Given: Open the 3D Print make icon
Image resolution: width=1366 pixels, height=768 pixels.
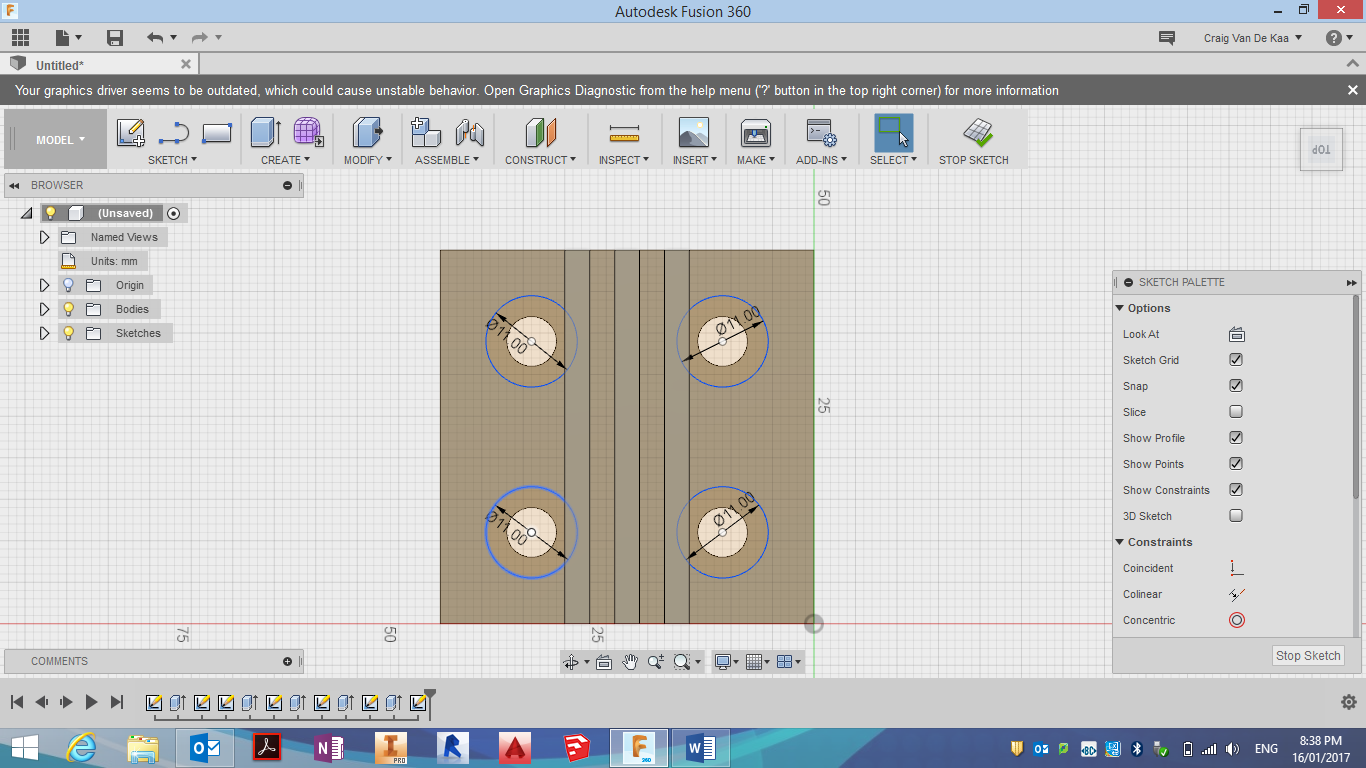Looking at the screenshot, I should [x=755, y=133].
